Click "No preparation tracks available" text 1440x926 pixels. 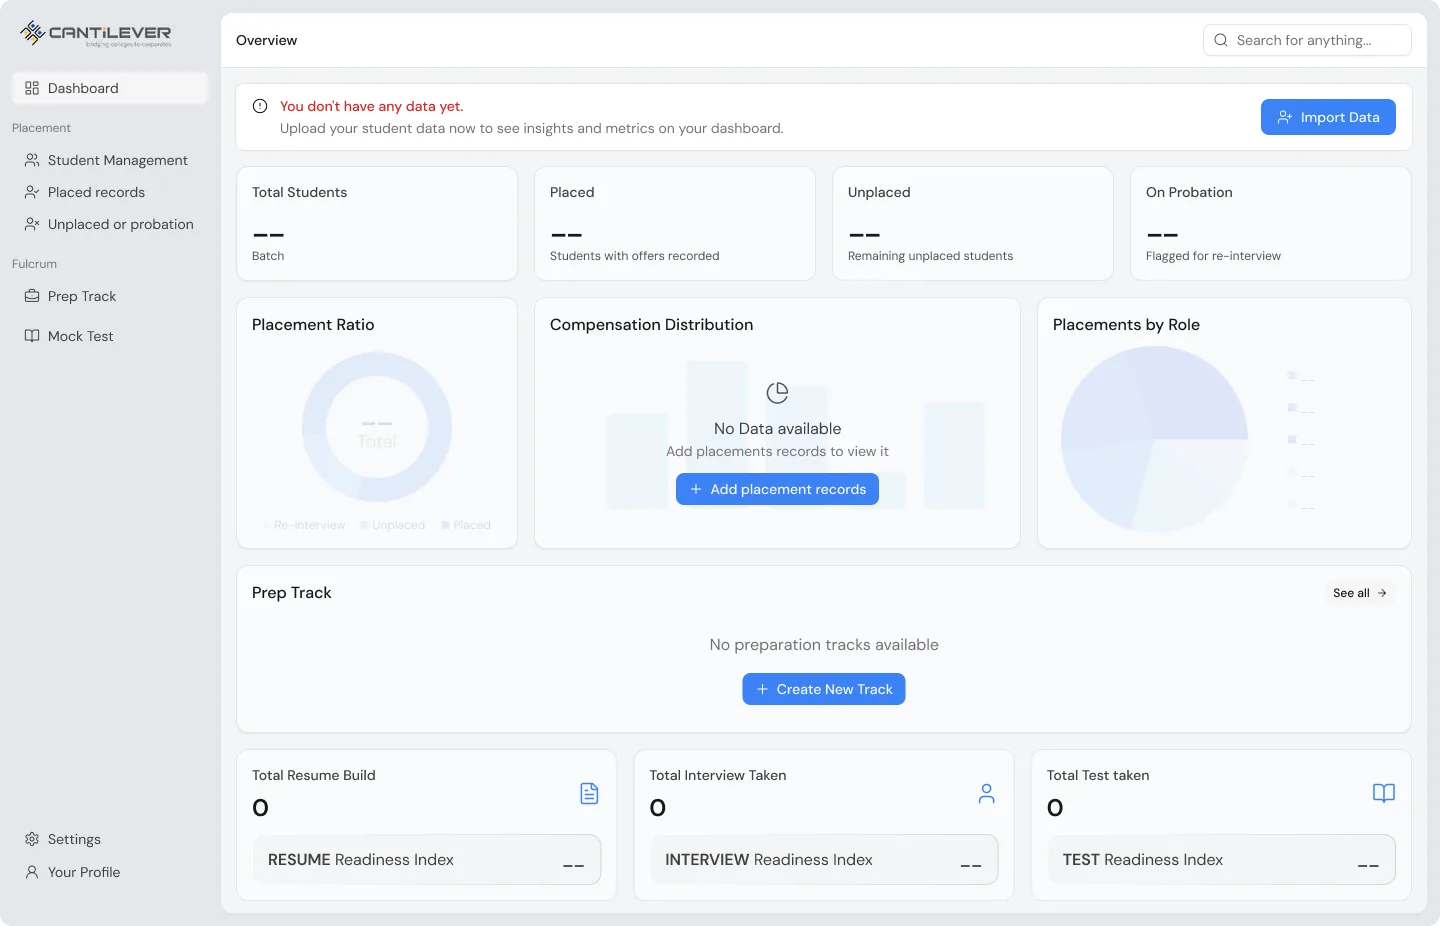point(824,645)
